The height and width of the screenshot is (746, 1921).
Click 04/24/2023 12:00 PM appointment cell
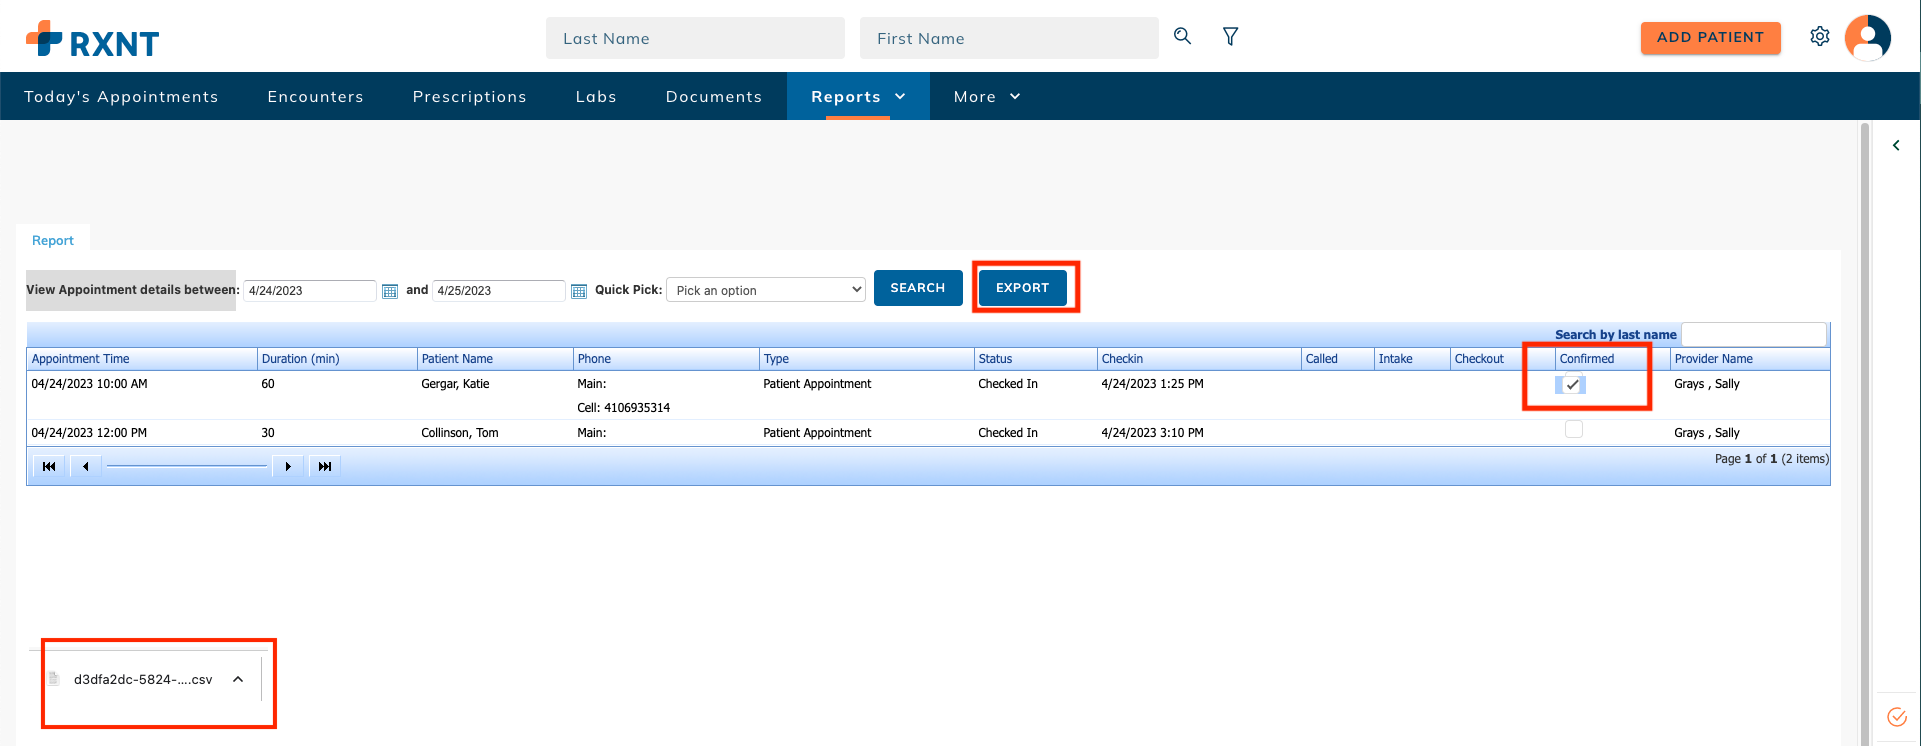coord(89,433)
